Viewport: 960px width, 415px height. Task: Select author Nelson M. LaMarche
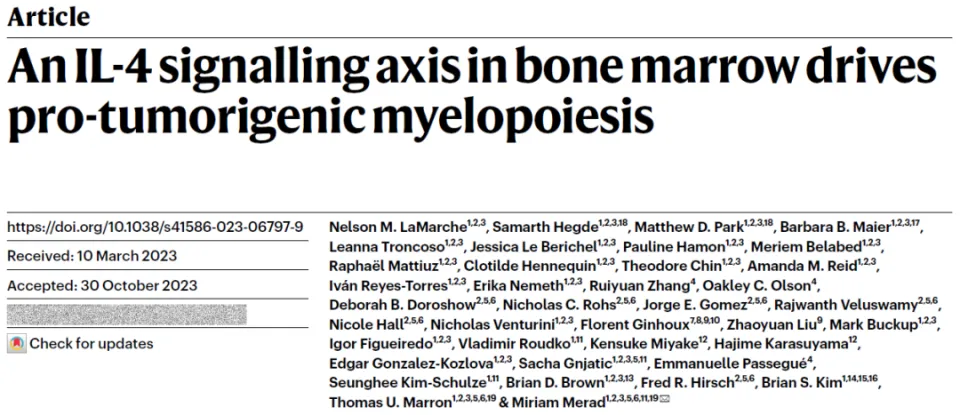click(398, 227)
